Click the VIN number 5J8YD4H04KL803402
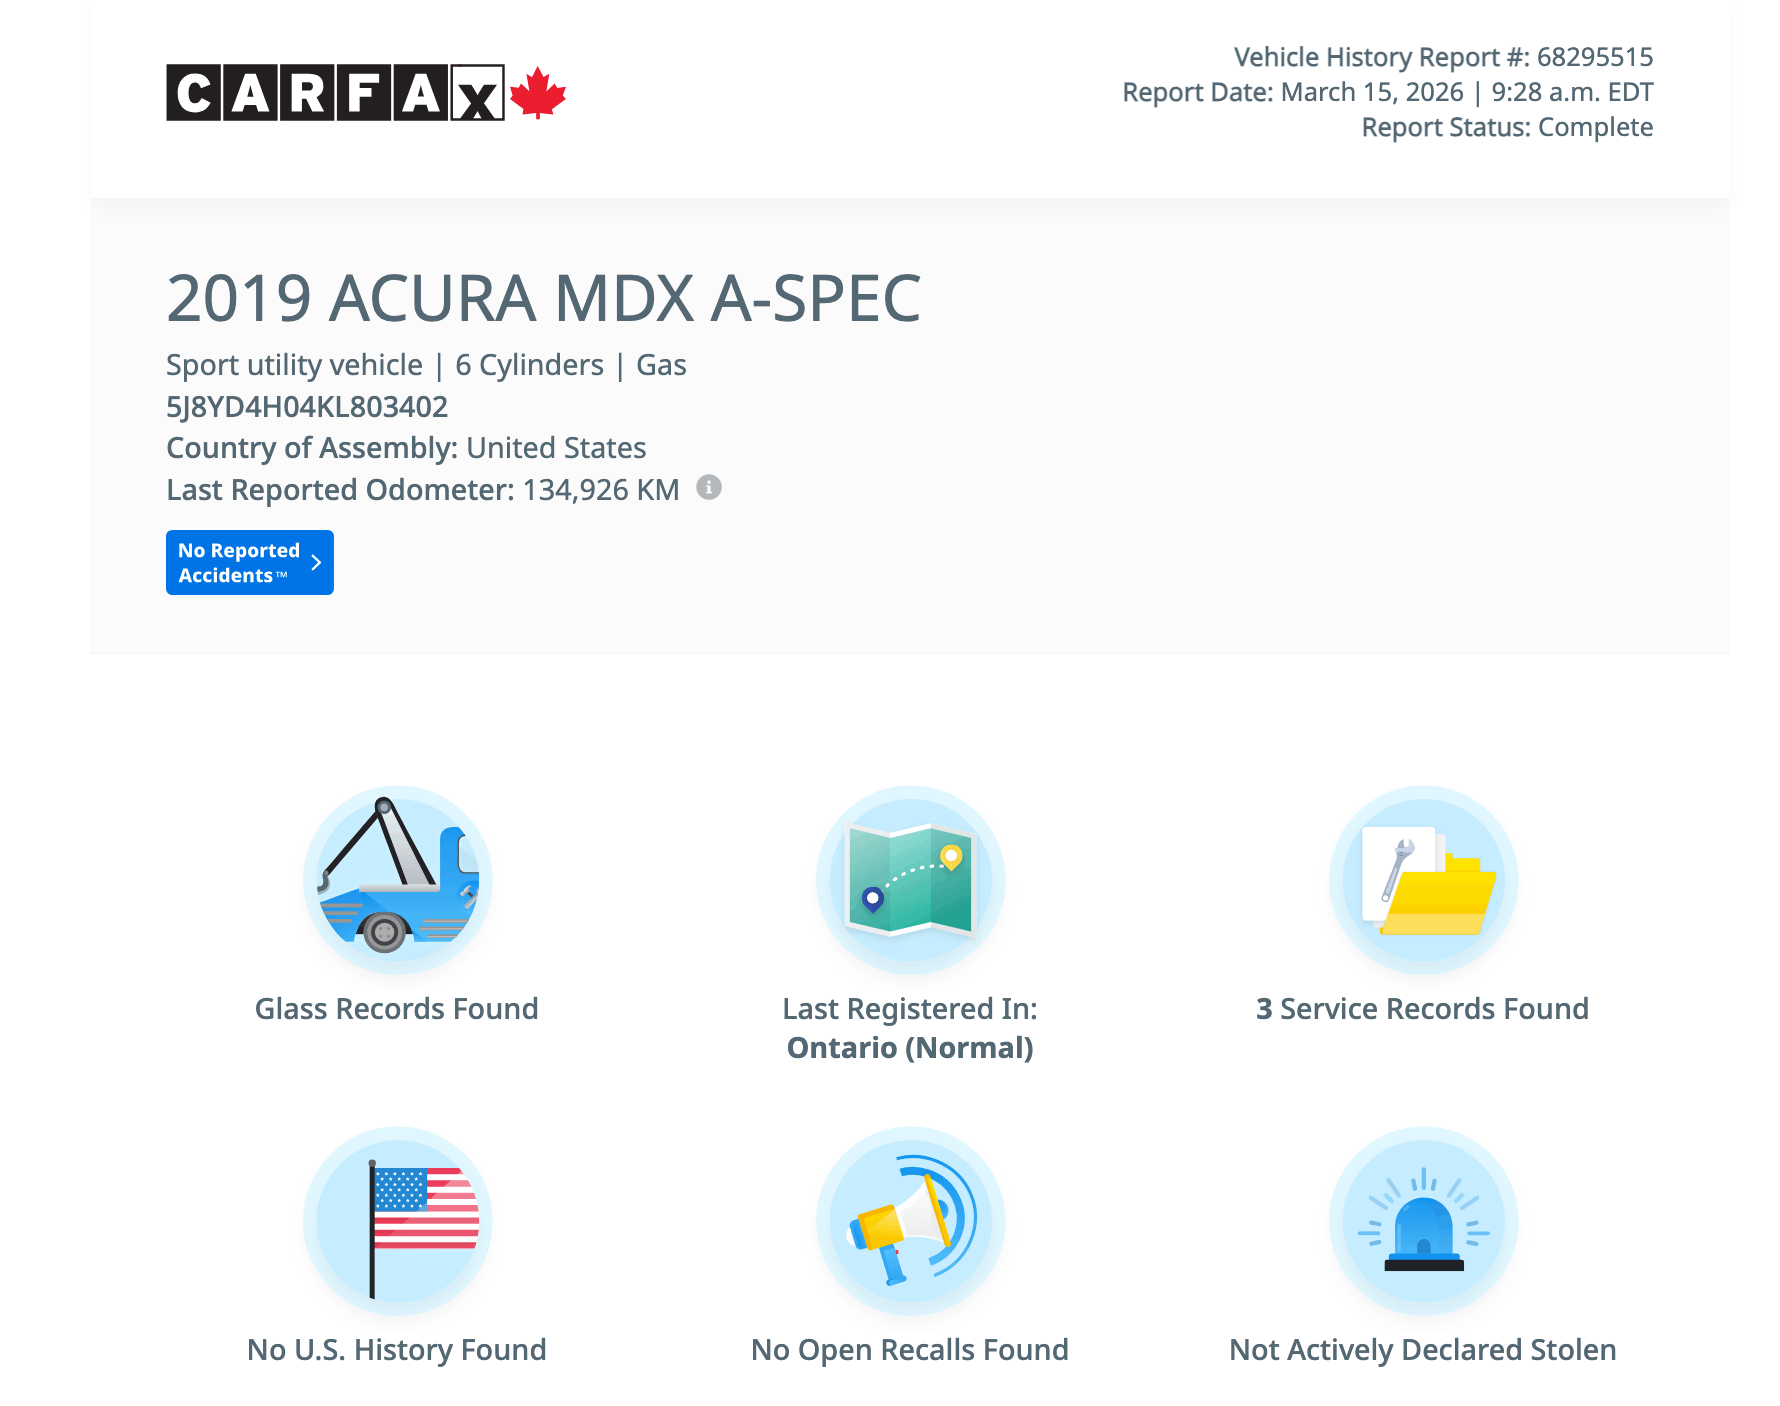 (307, 407)
